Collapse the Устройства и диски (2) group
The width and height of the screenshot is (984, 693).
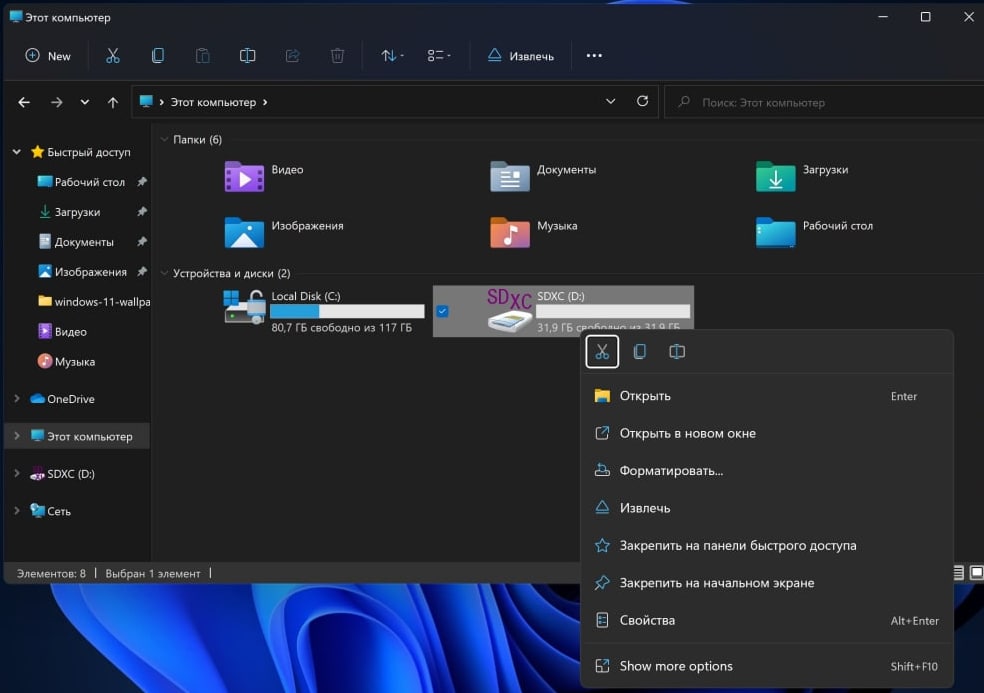coord(164,273)
